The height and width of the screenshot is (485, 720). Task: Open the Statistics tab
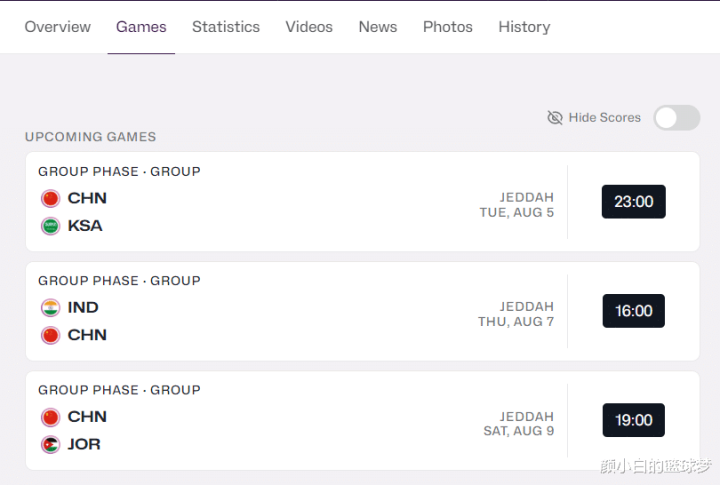[x=226, y=27]
